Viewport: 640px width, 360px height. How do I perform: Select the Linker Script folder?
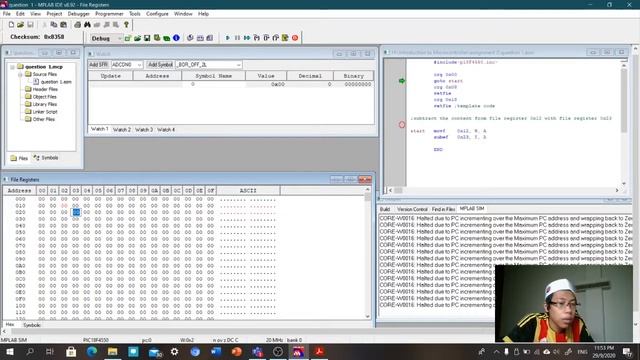click(x=41, y=112)
